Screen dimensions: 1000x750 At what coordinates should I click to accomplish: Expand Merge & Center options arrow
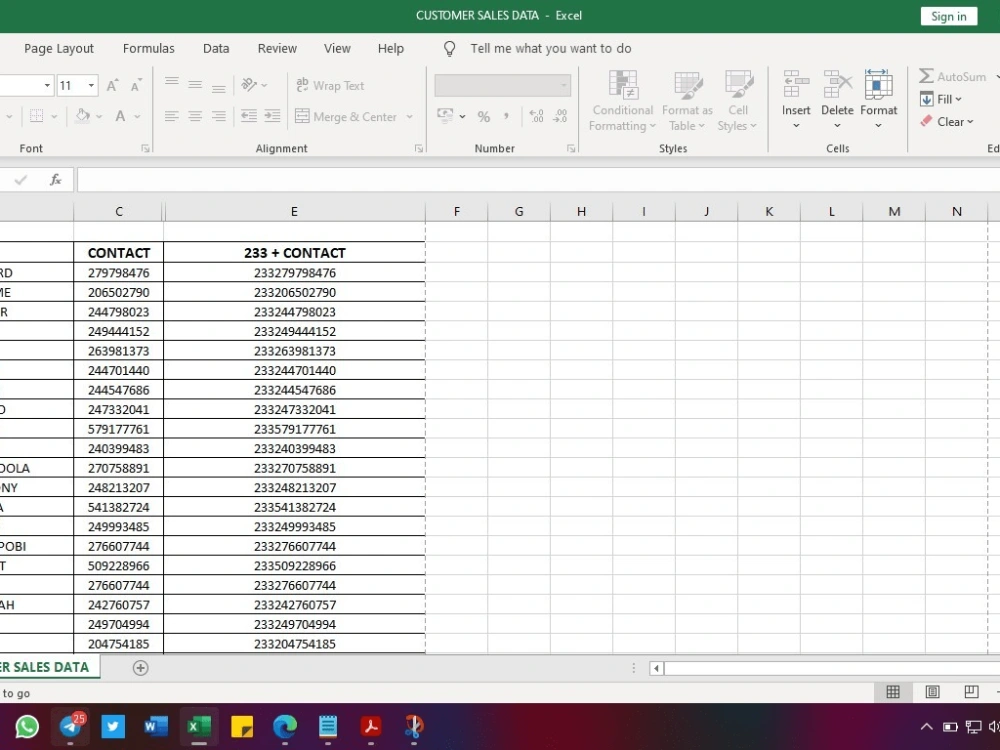point(409,117)
